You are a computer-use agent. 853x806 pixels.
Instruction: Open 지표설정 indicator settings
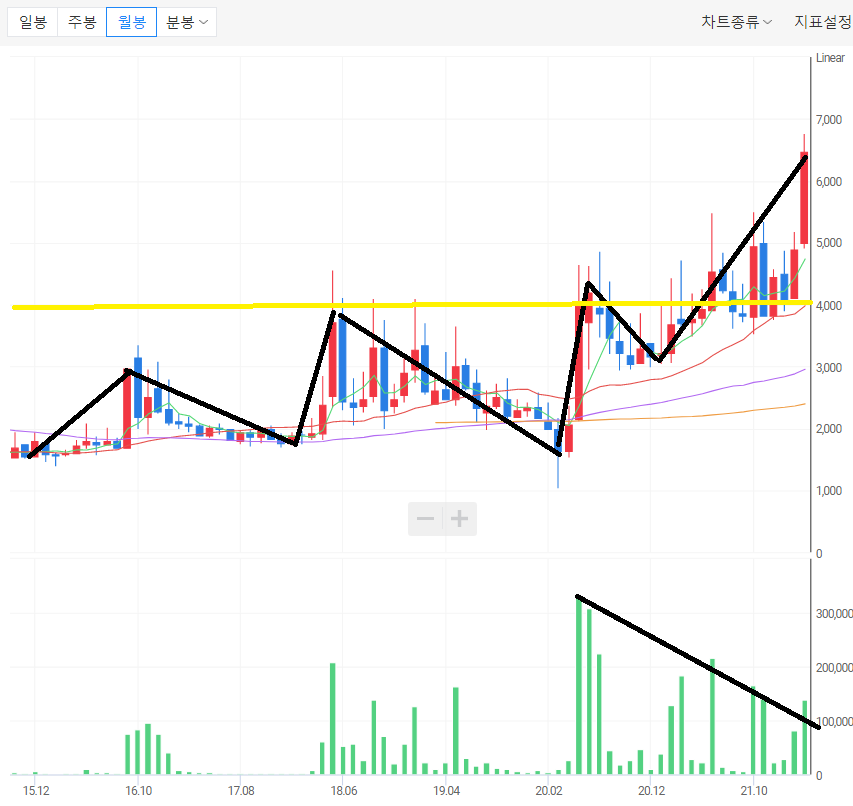point(823,22)
